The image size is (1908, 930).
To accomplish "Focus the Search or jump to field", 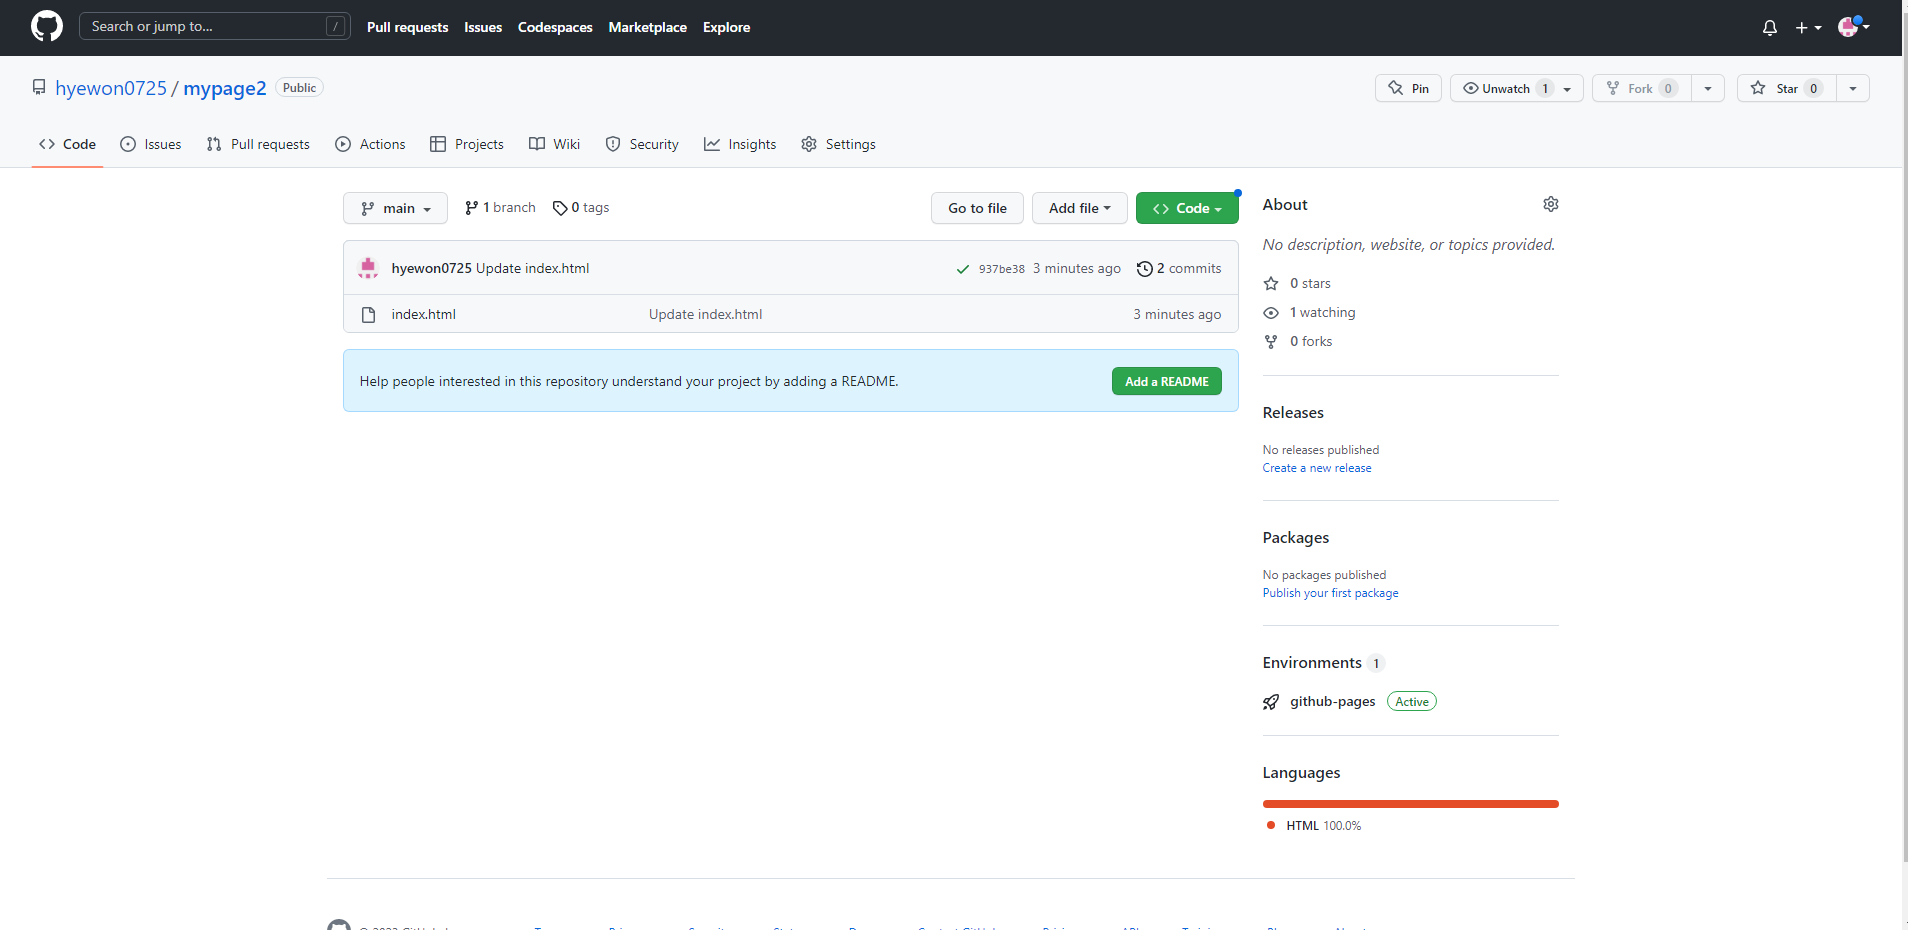I will [x=215, y=26].
